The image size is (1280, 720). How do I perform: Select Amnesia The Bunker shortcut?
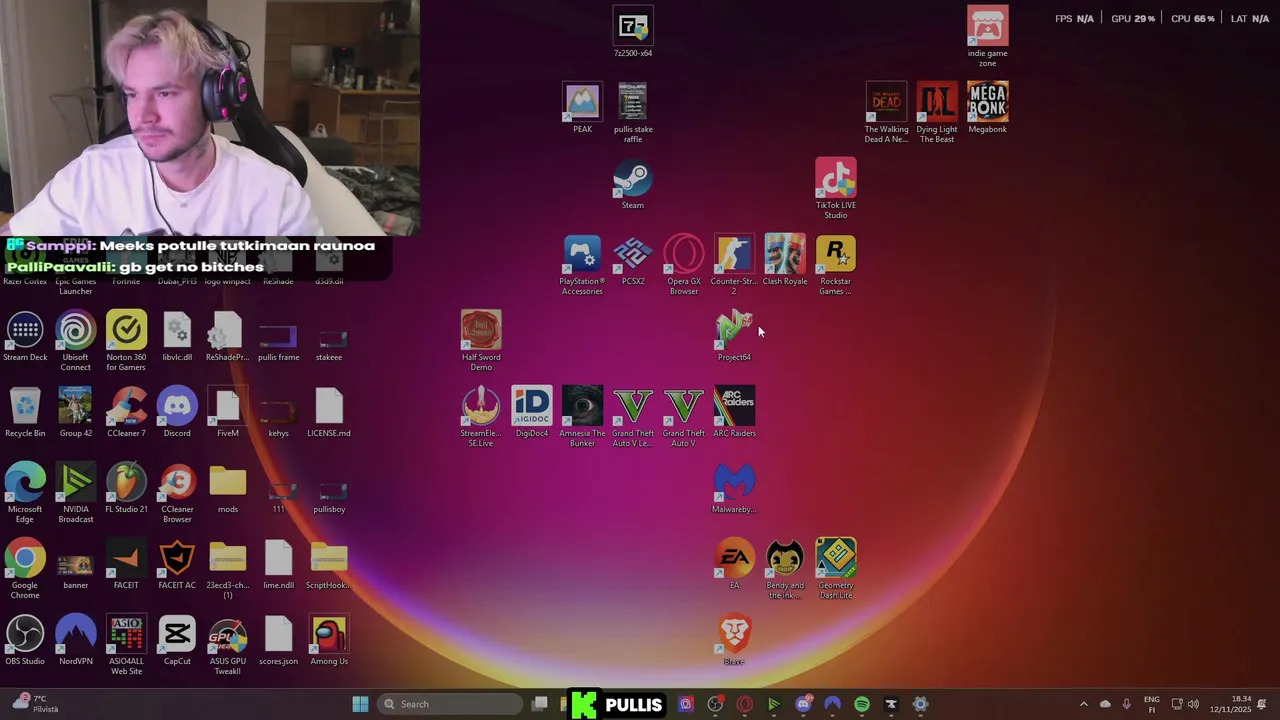tap(582, 417)
